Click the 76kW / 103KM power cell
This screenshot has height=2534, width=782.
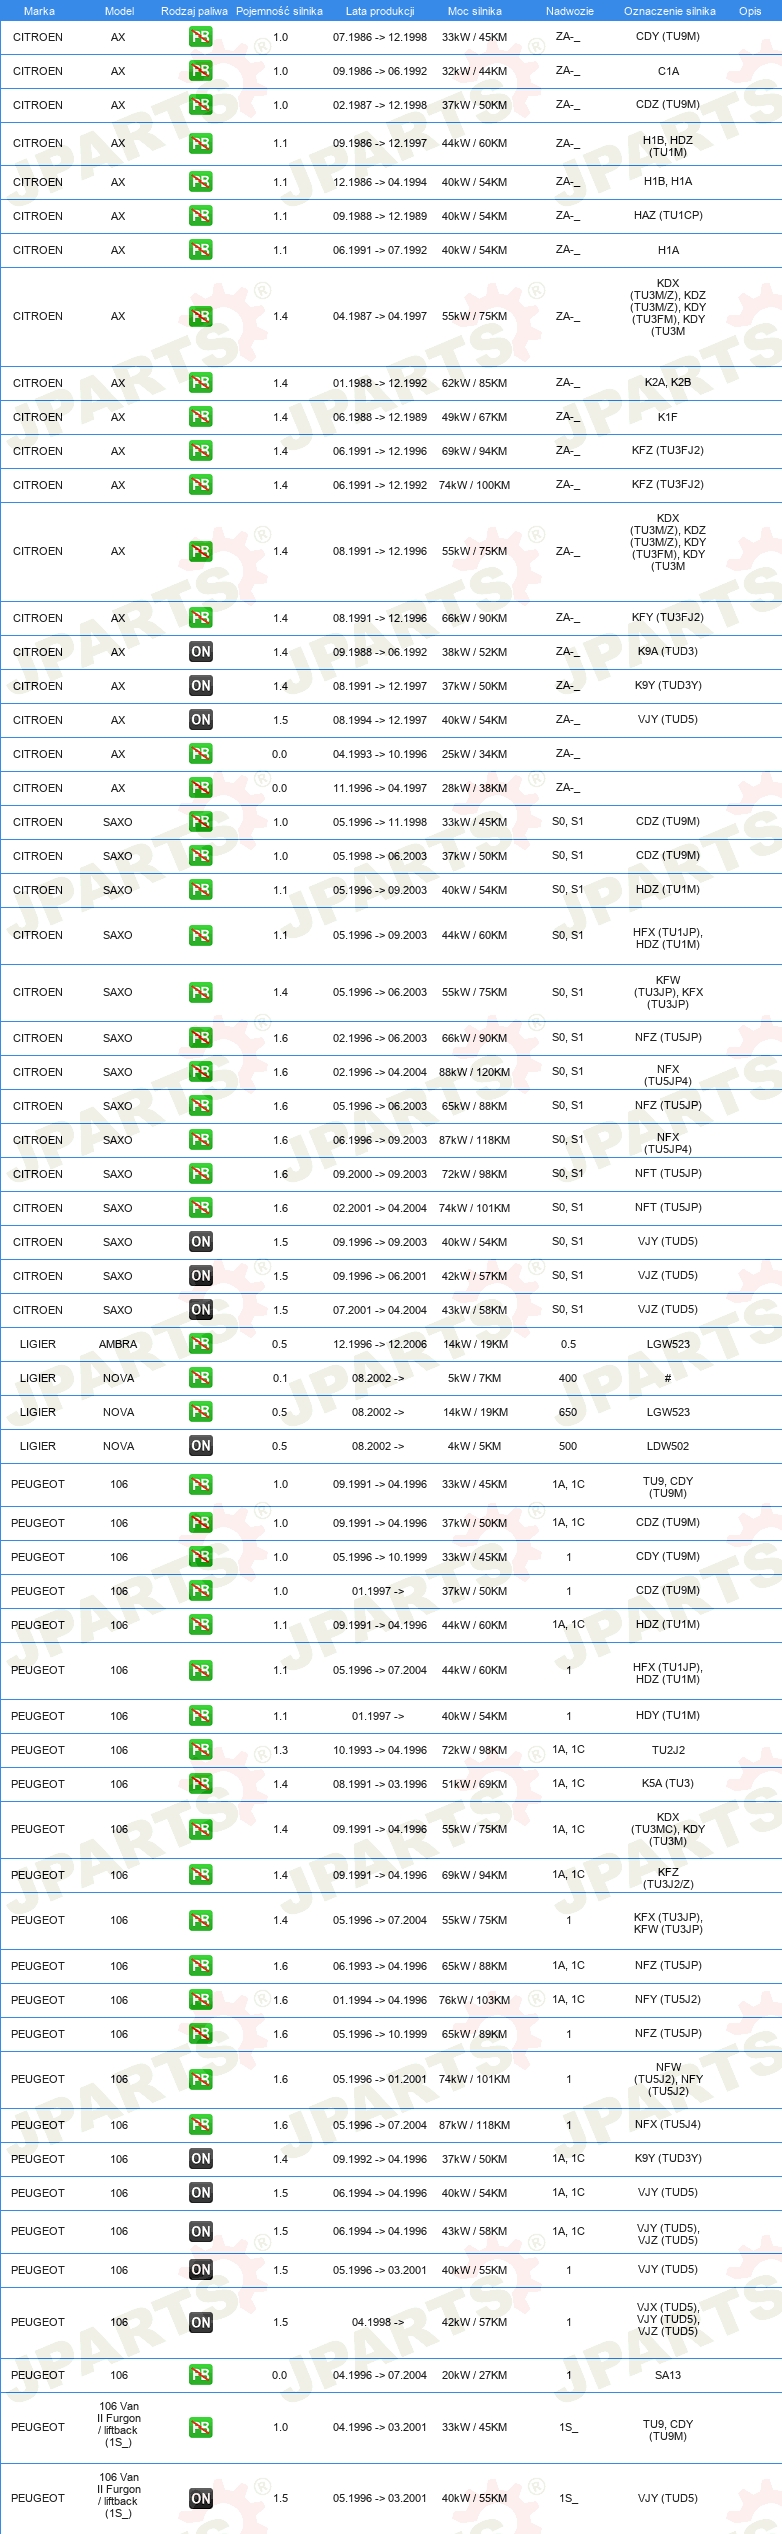[x=474, y=2000]
